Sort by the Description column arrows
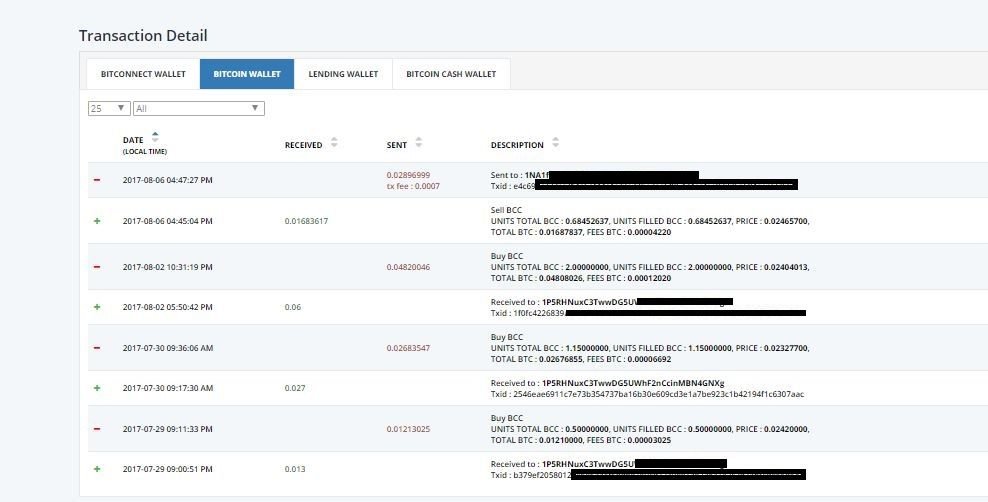Screen dimensions: 988x502 point(555,142)
